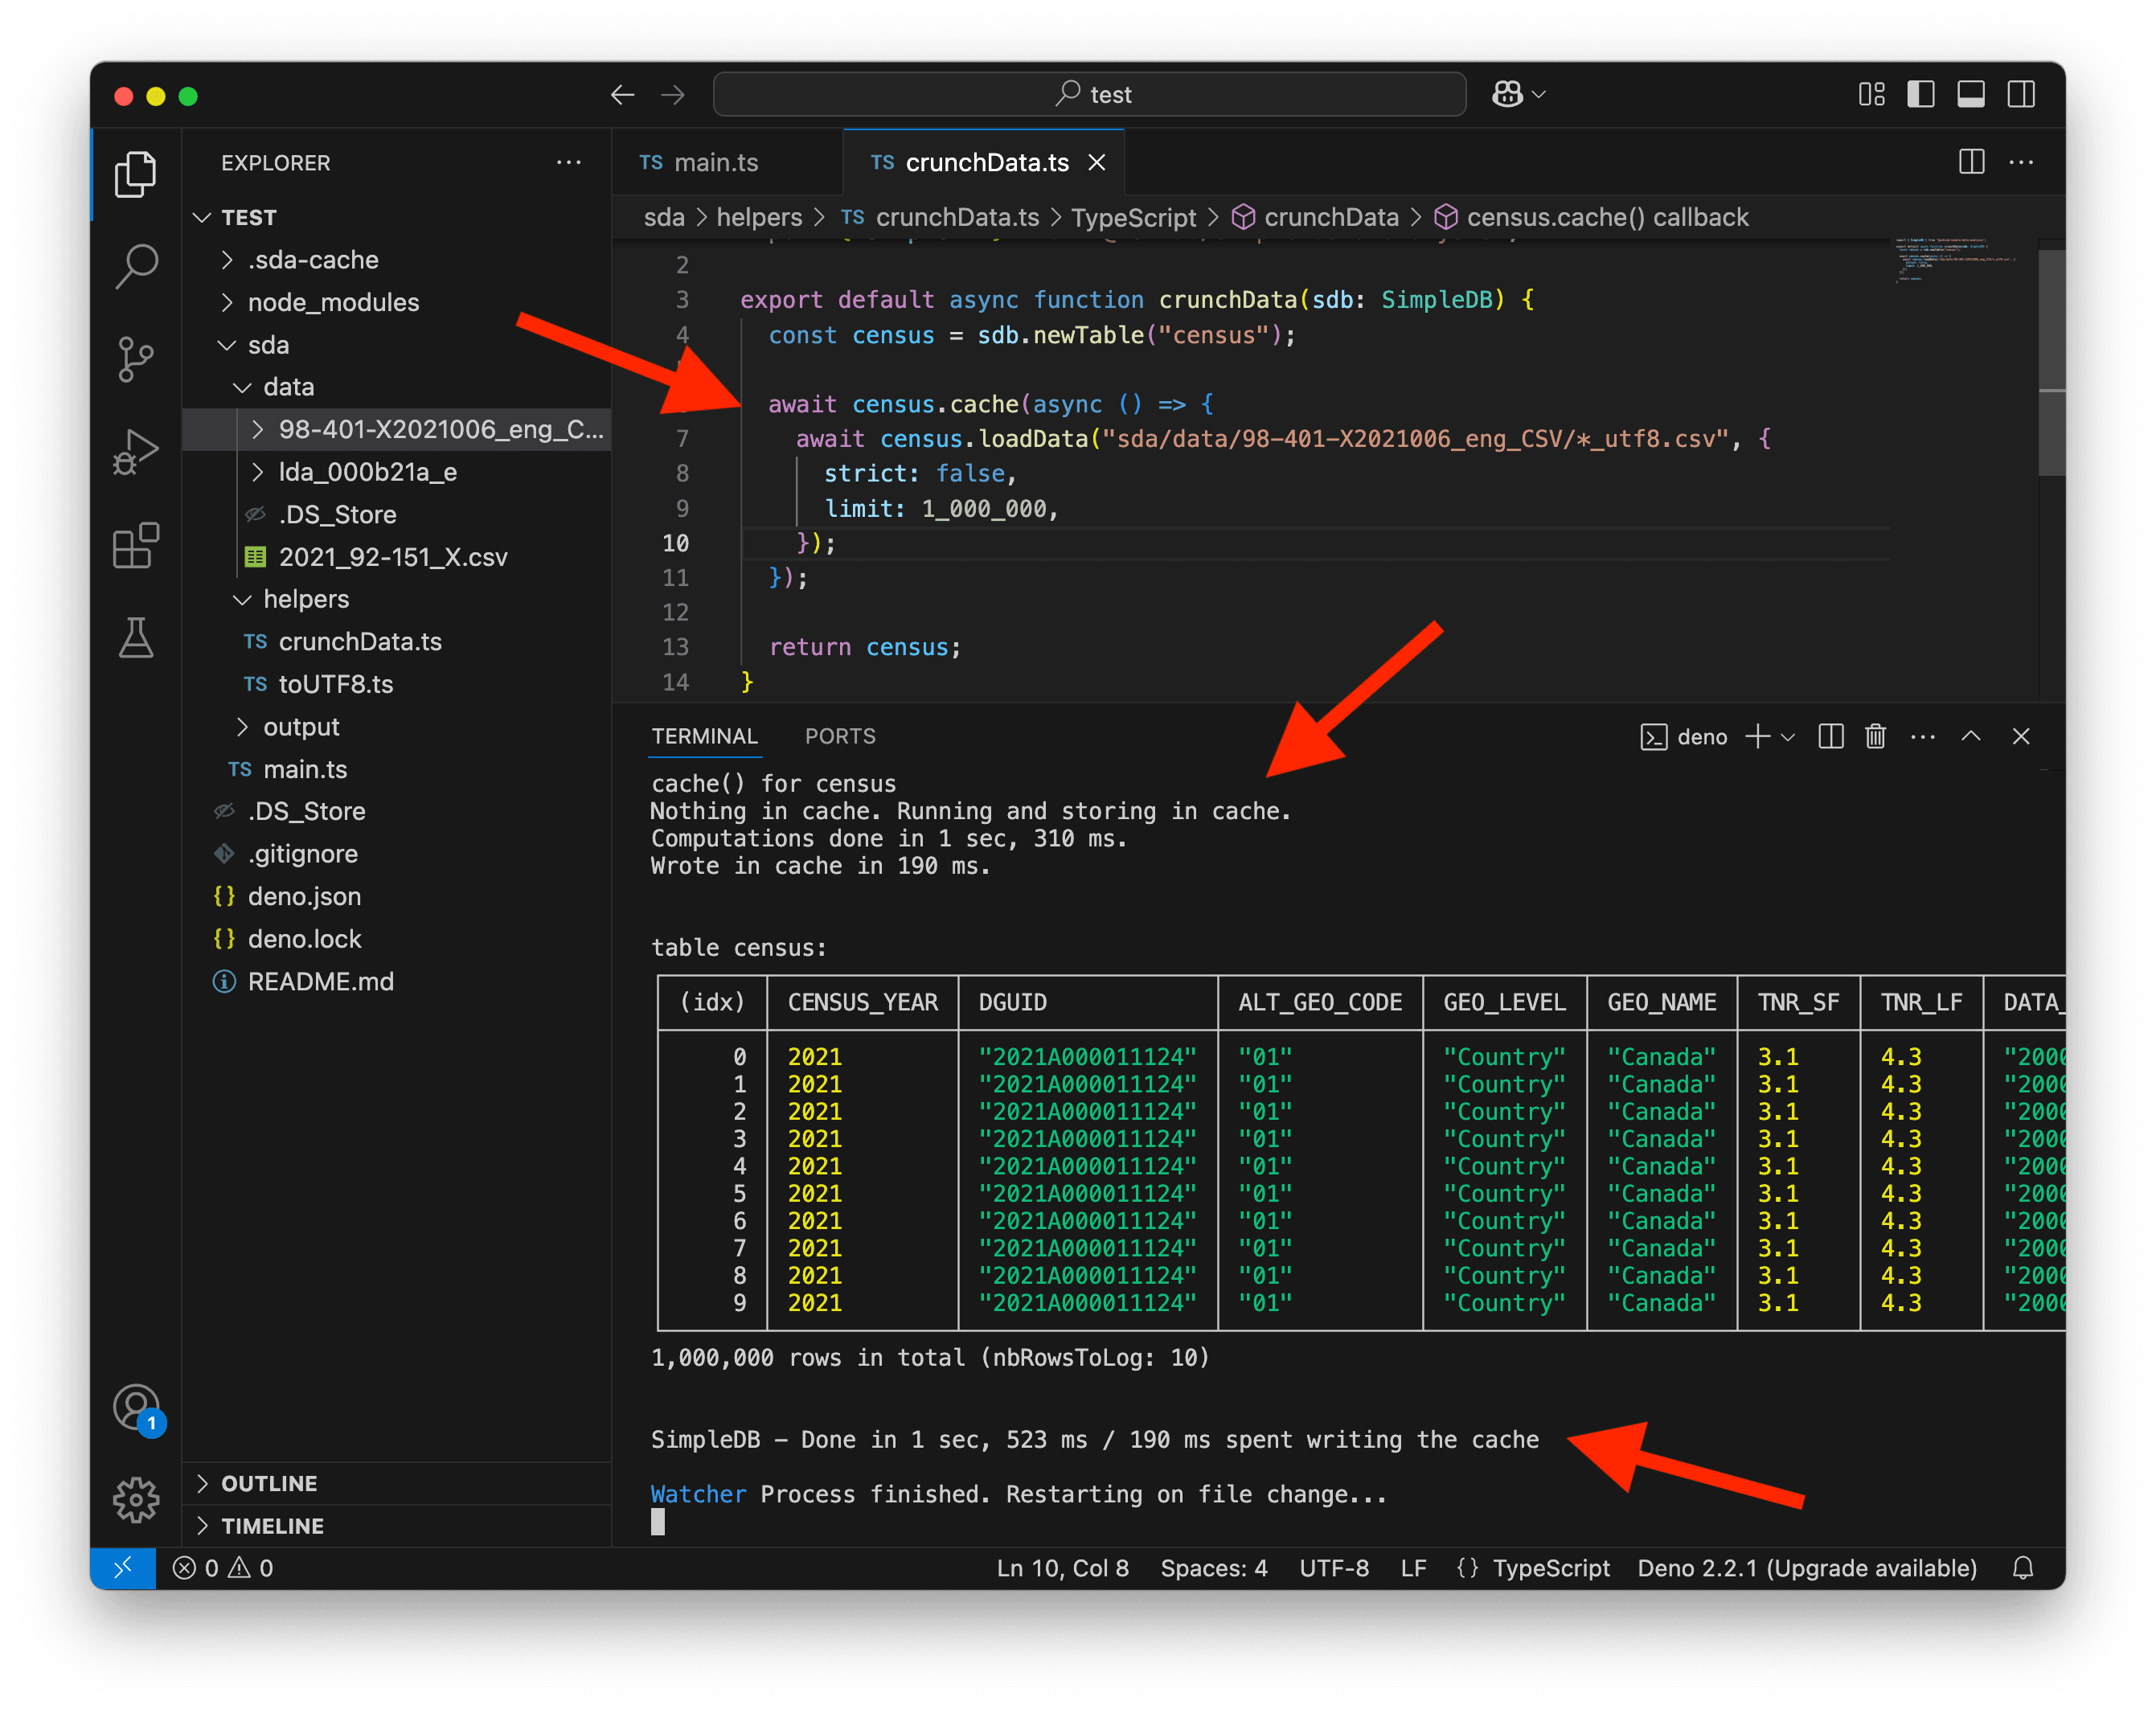Close the crunchData.ts tab
This screenshot has height=1709, width=2156.
[x=1097, y=162]
